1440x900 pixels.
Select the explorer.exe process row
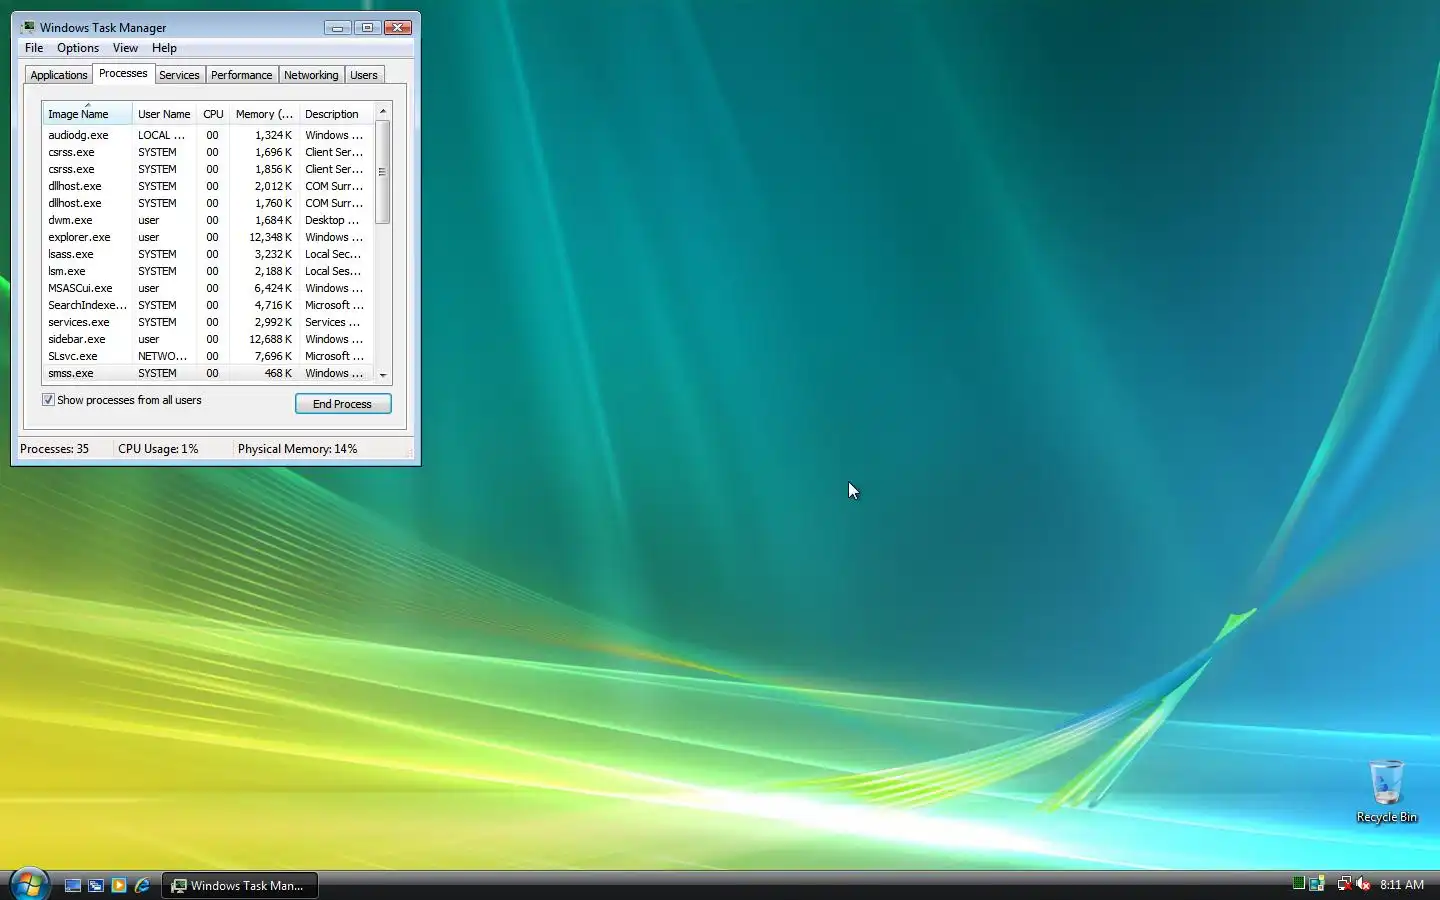pyautogui.click(x=208, y=237)
